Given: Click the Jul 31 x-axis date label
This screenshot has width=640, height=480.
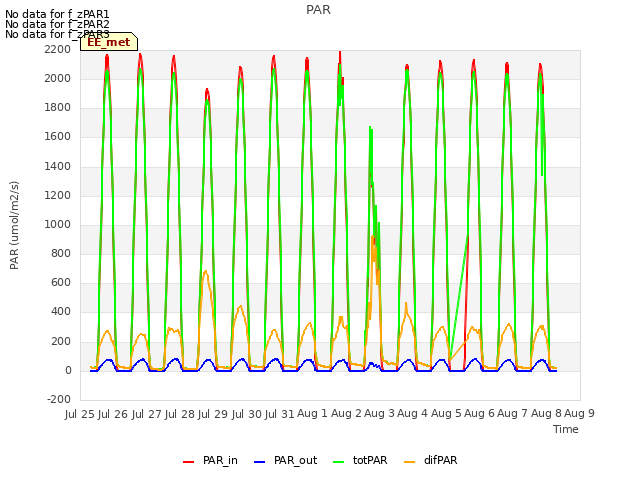Looking at the screenshot, I should point(280,414).
